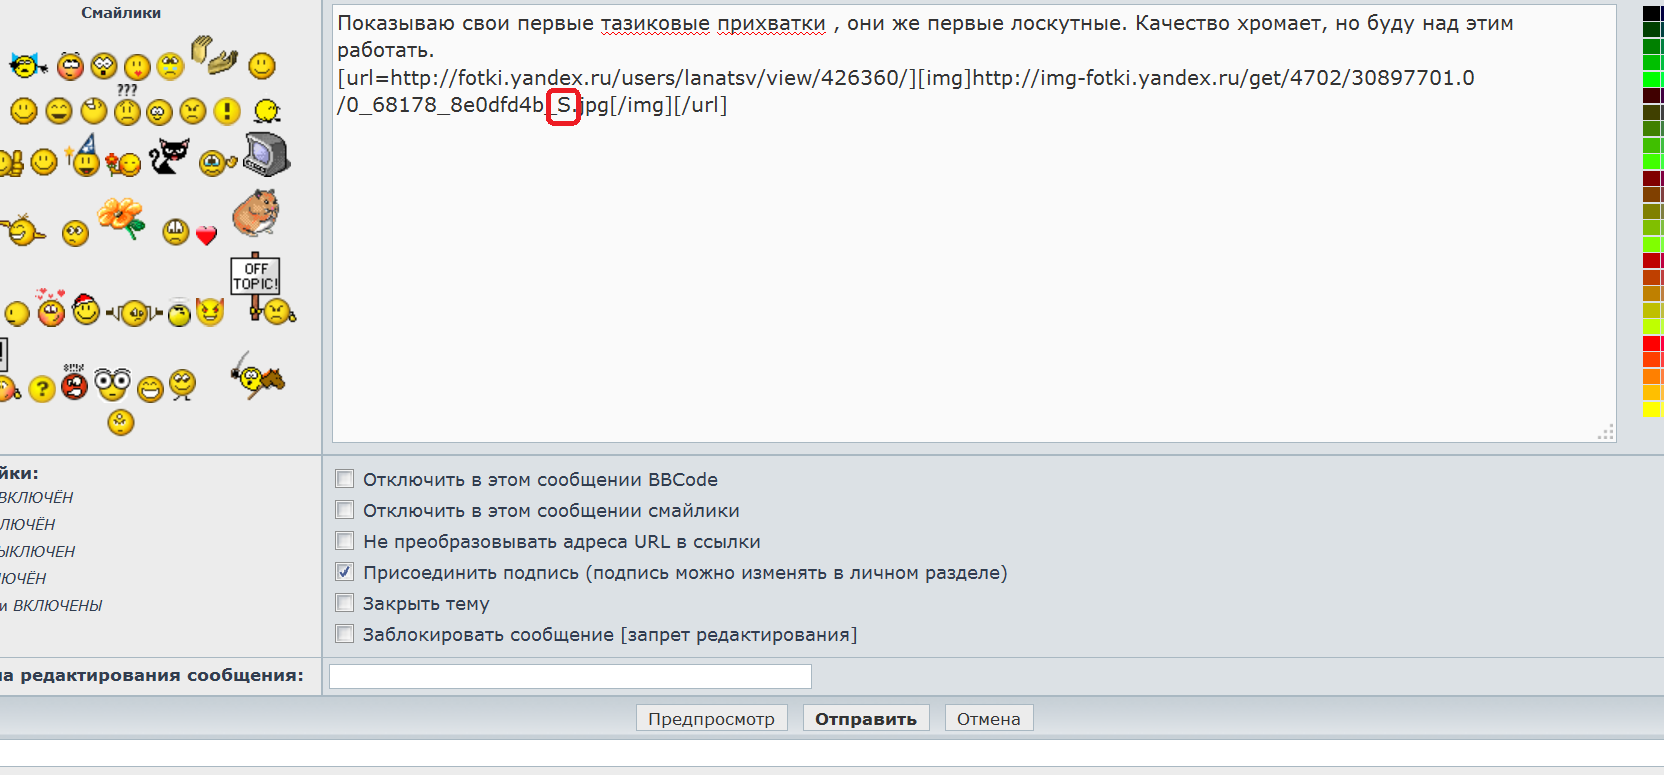Insert the hobby horse rider smiley

click(257, 376)
